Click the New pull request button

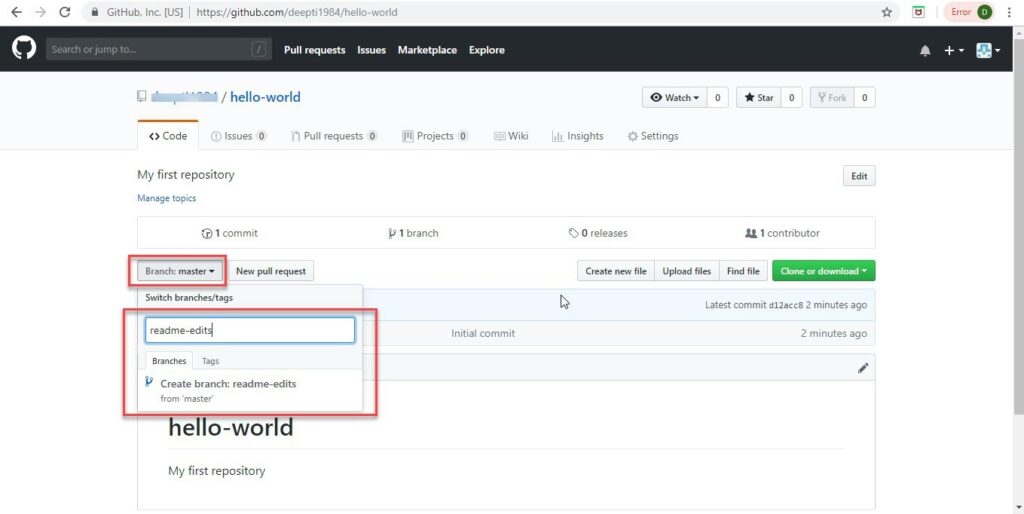point(271,271)
